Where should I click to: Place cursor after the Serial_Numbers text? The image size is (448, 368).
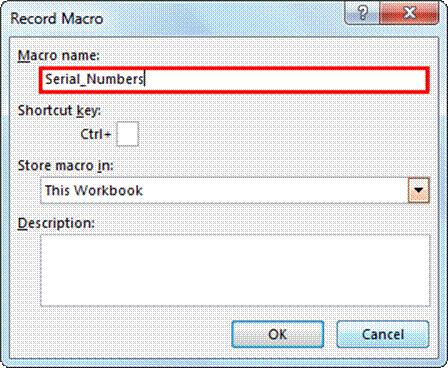tap(145, 79)
